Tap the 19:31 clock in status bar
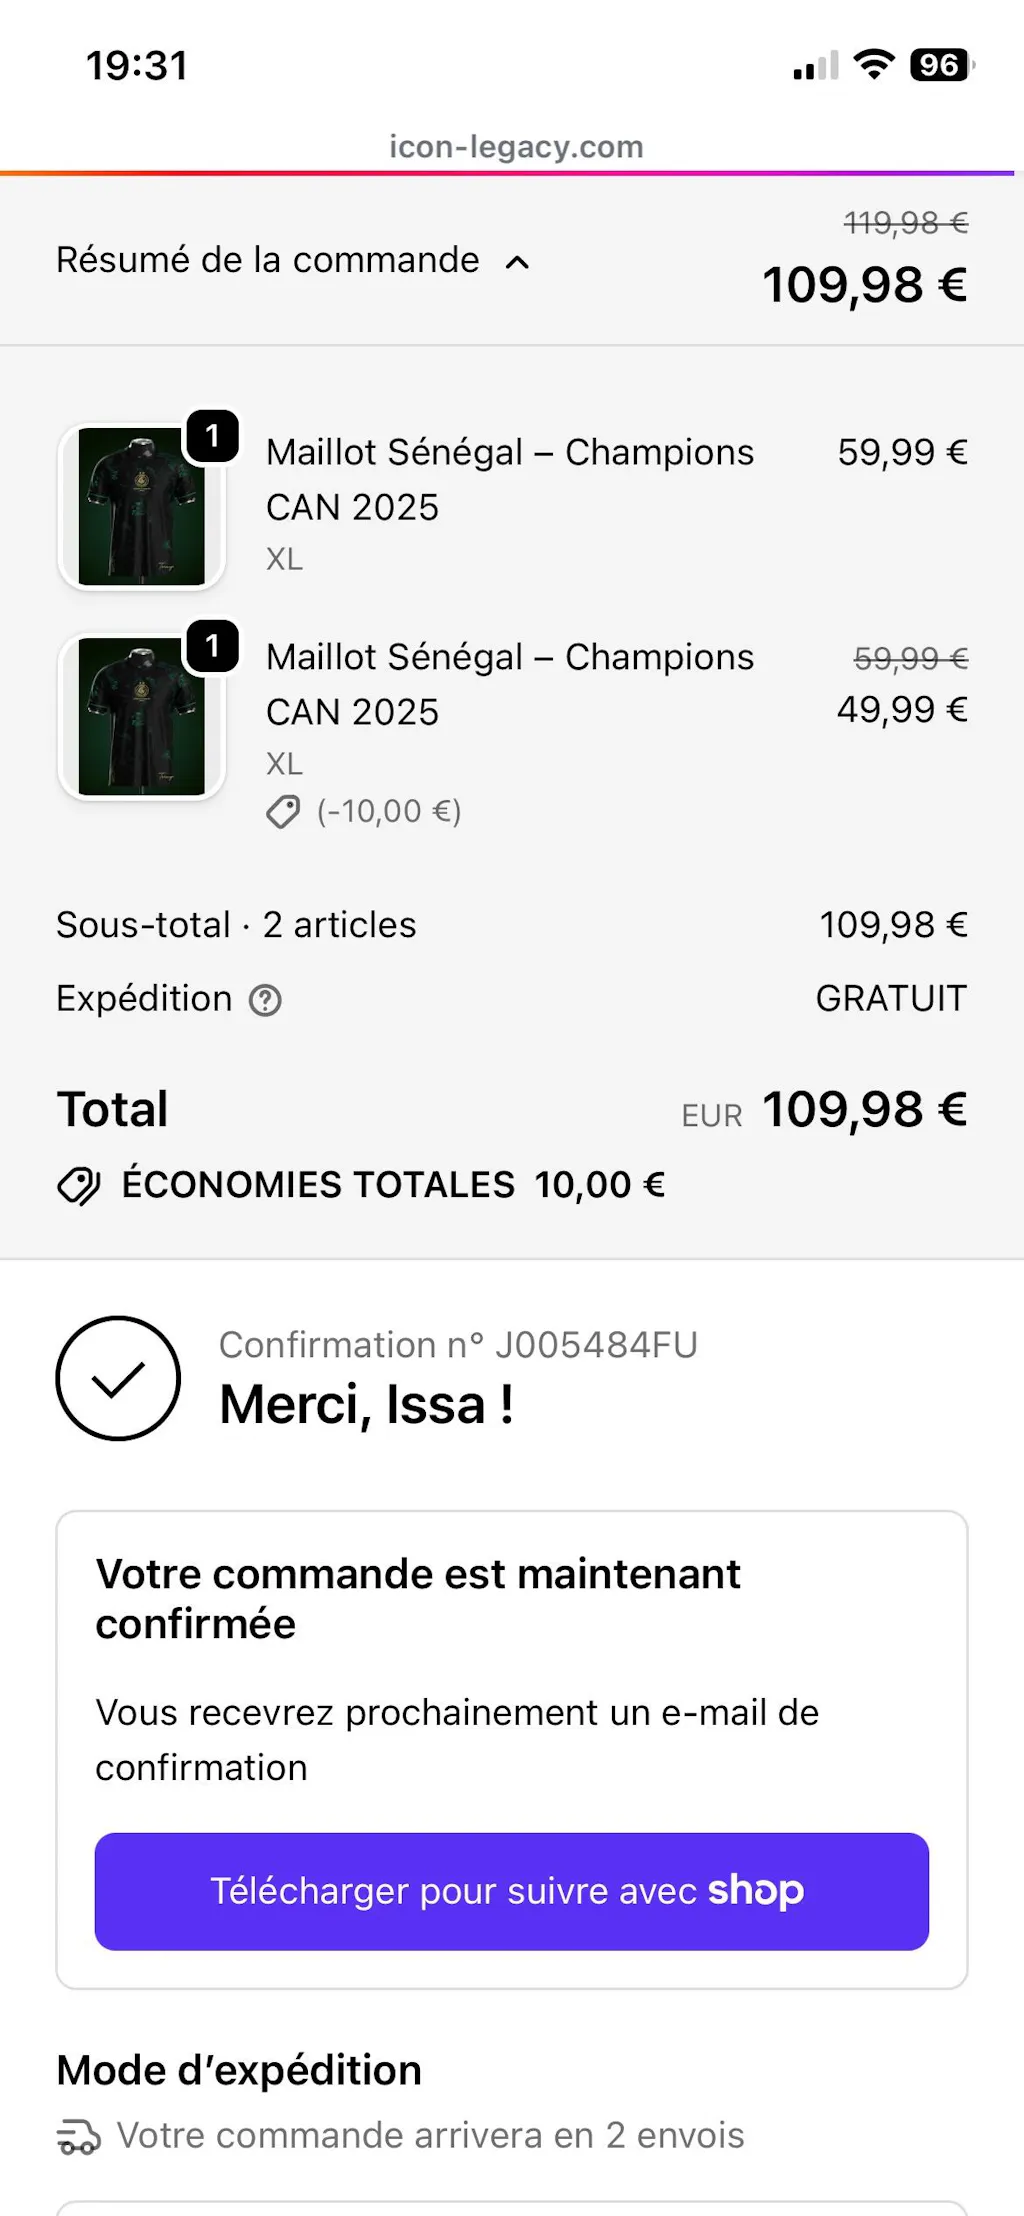Screen dimensions: 1024x2216 [137, 66]
